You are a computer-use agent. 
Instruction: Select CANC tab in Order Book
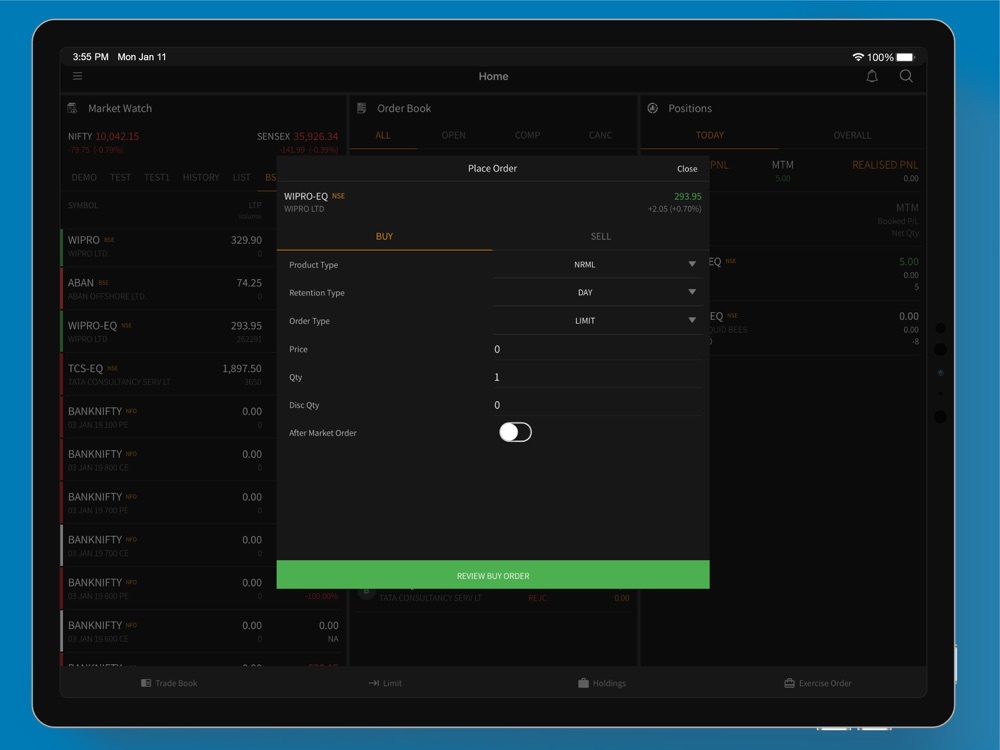coord(600,135)
